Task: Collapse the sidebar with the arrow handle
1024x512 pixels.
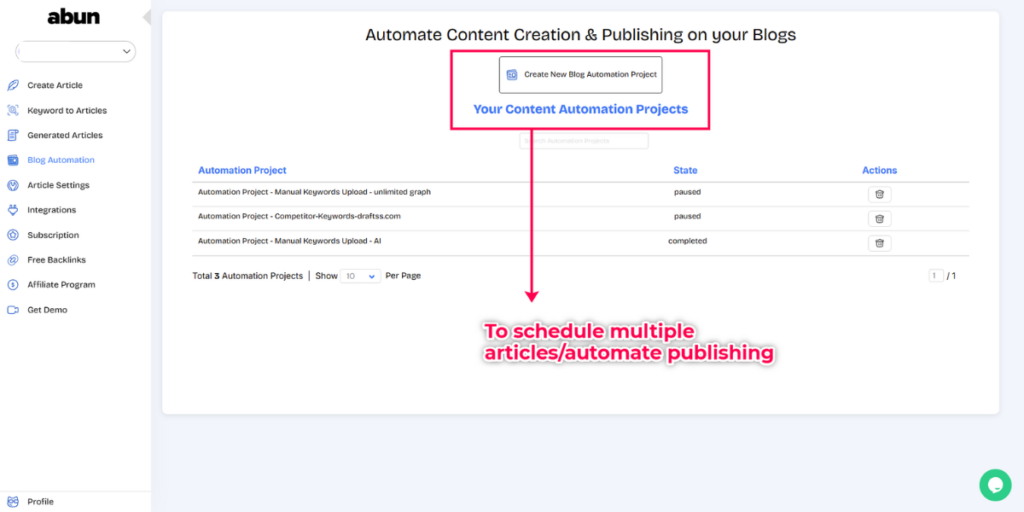Action: pos(147,17)
